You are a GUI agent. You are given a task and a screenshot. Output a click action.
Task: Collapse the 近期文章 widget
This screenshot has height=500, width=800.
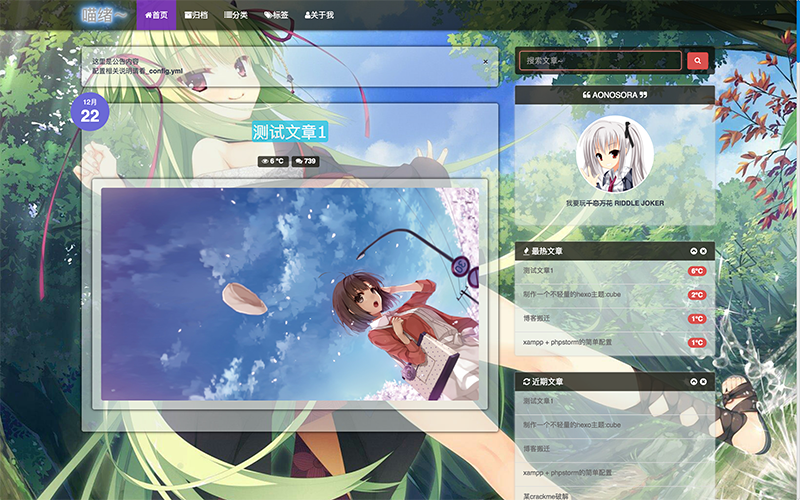(693, 382)
